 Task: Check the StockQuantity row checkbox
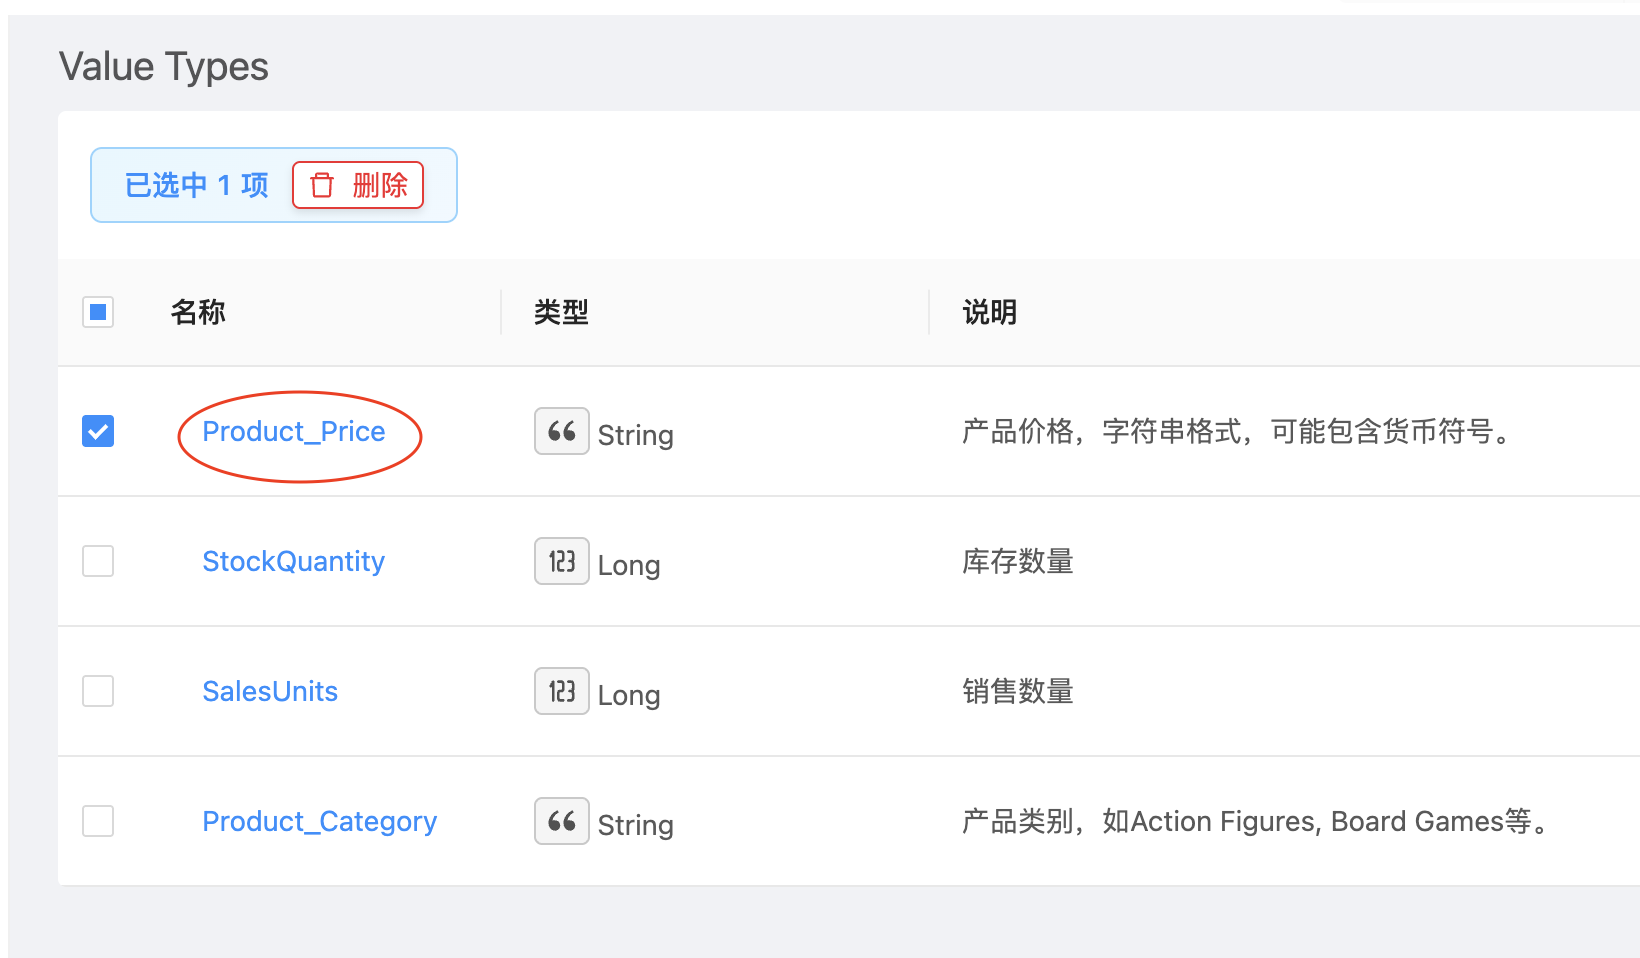pos(98,561)
